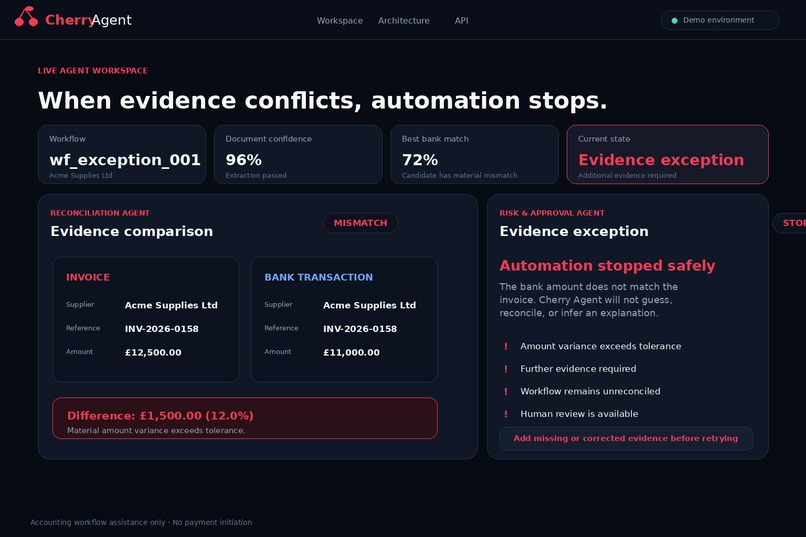Click the MISMATCH badge
The height and width of the screenshot is (537, 806).
[x=360, y=223]
